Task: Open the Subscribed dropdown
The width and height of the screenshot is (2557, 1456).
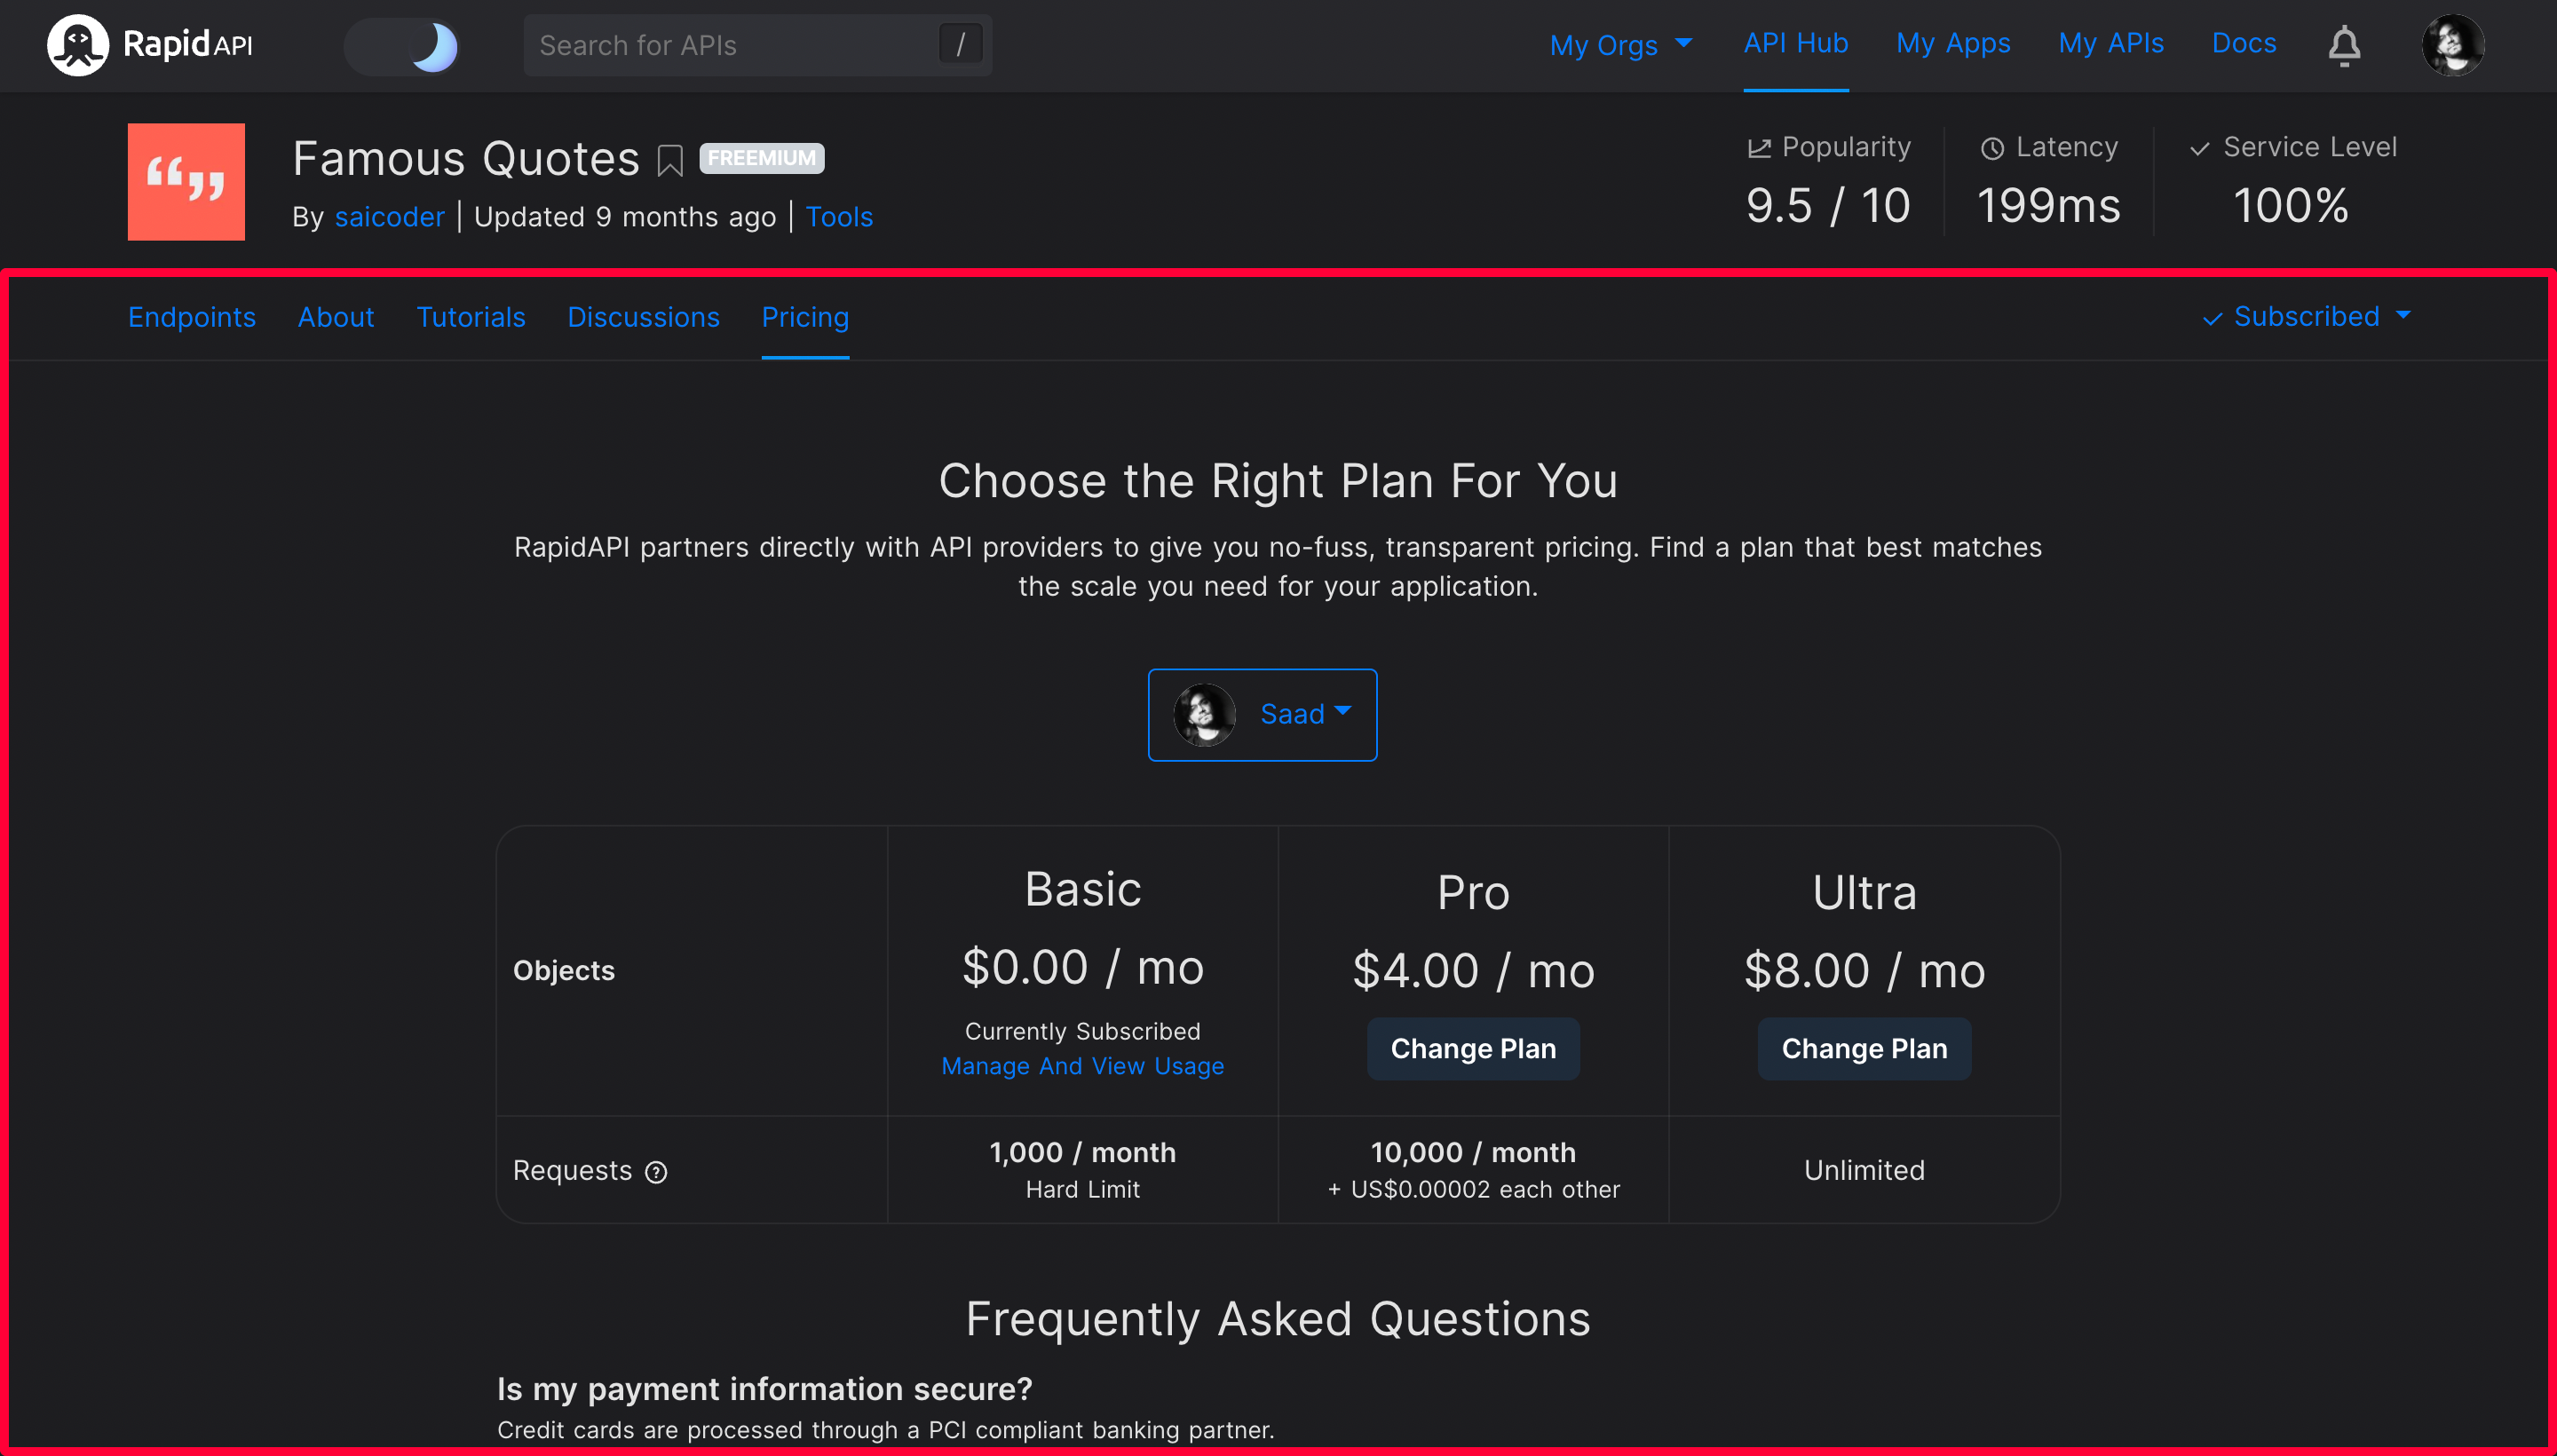Action: pyautogui.click(x=2307, y=317)
